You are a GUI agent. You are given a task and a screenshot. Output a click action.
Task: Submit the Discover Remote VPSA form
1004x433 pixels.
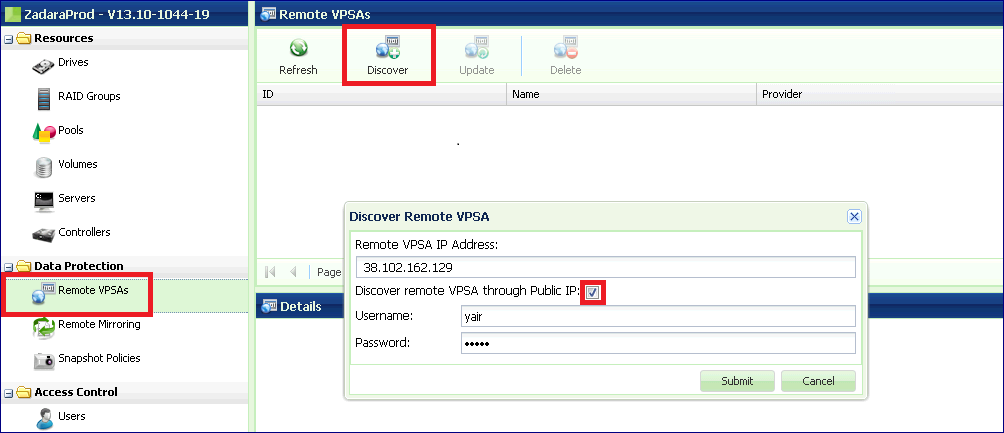737,380
